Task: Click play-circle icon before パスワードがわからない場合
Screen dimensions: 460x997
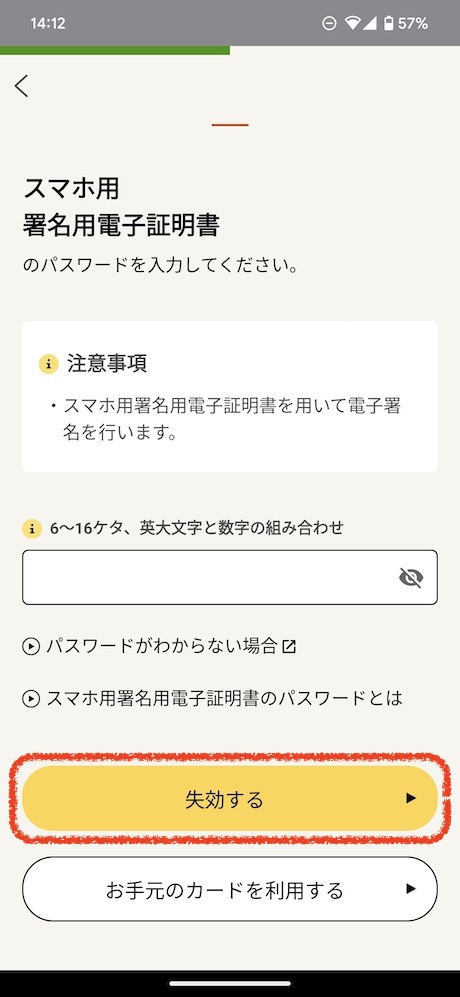Action: click(31, 647)
